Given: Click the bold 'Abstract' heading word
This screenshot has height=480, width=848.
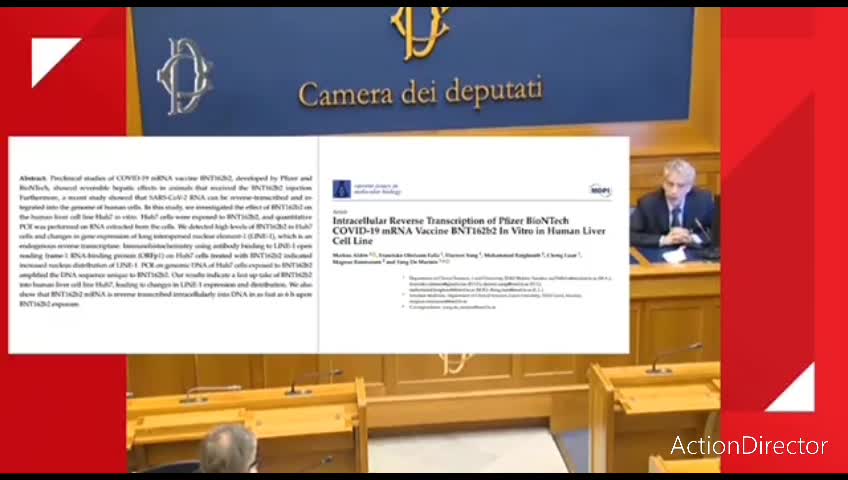Looking at the screenshot, I should (x=33, y=178).
